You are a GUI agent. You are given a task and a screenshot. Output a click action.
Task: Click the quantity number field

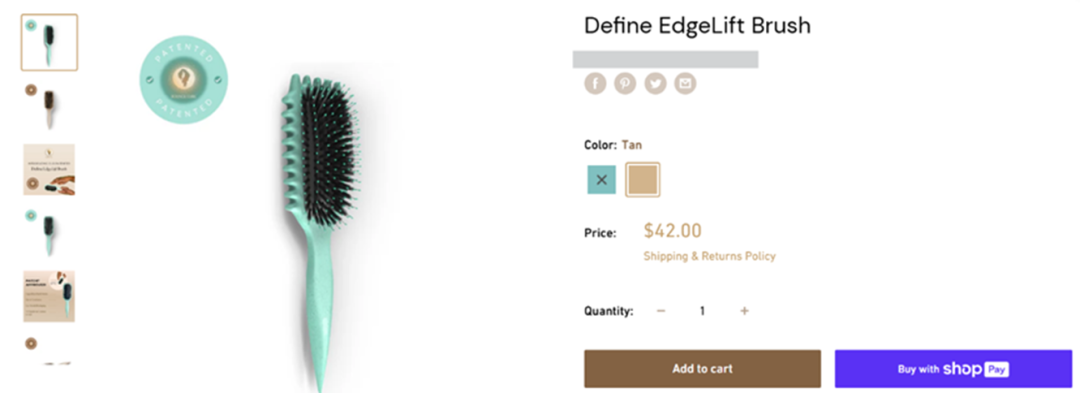click(703, 311)
